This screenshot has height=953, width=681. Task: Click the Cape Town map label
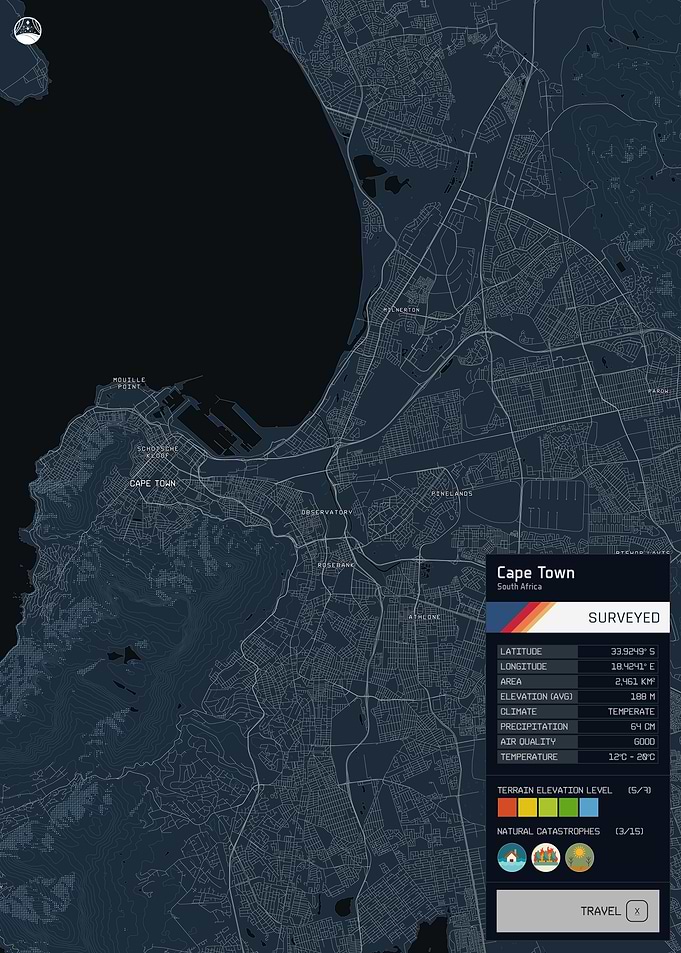point(153,483)
